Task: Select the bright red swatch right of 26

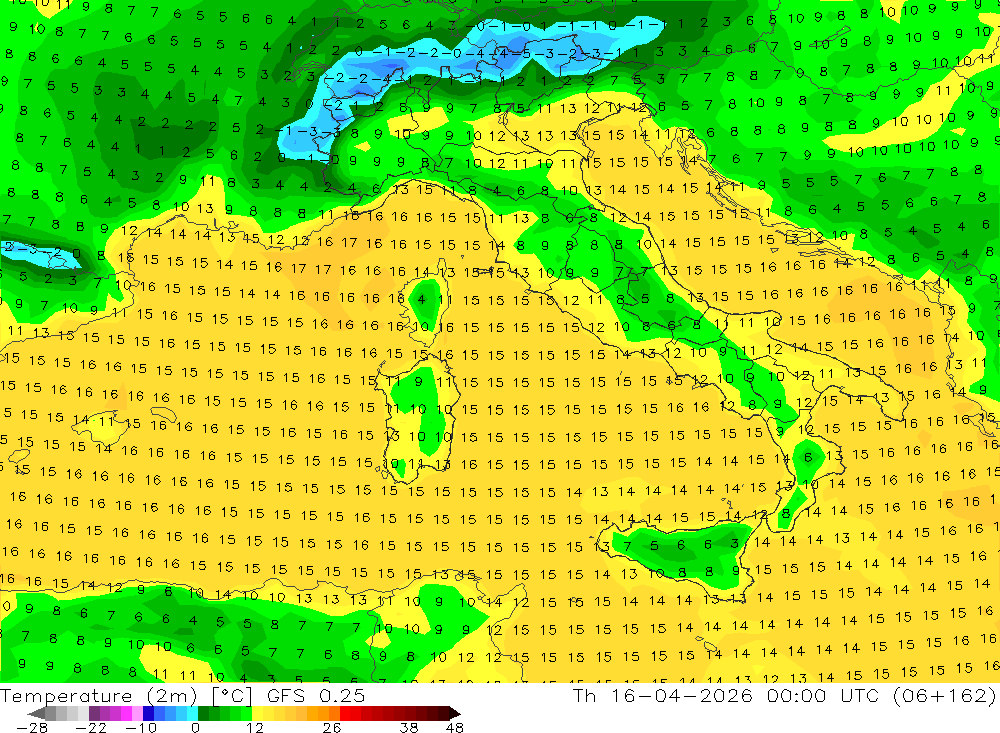Action: 345,713
